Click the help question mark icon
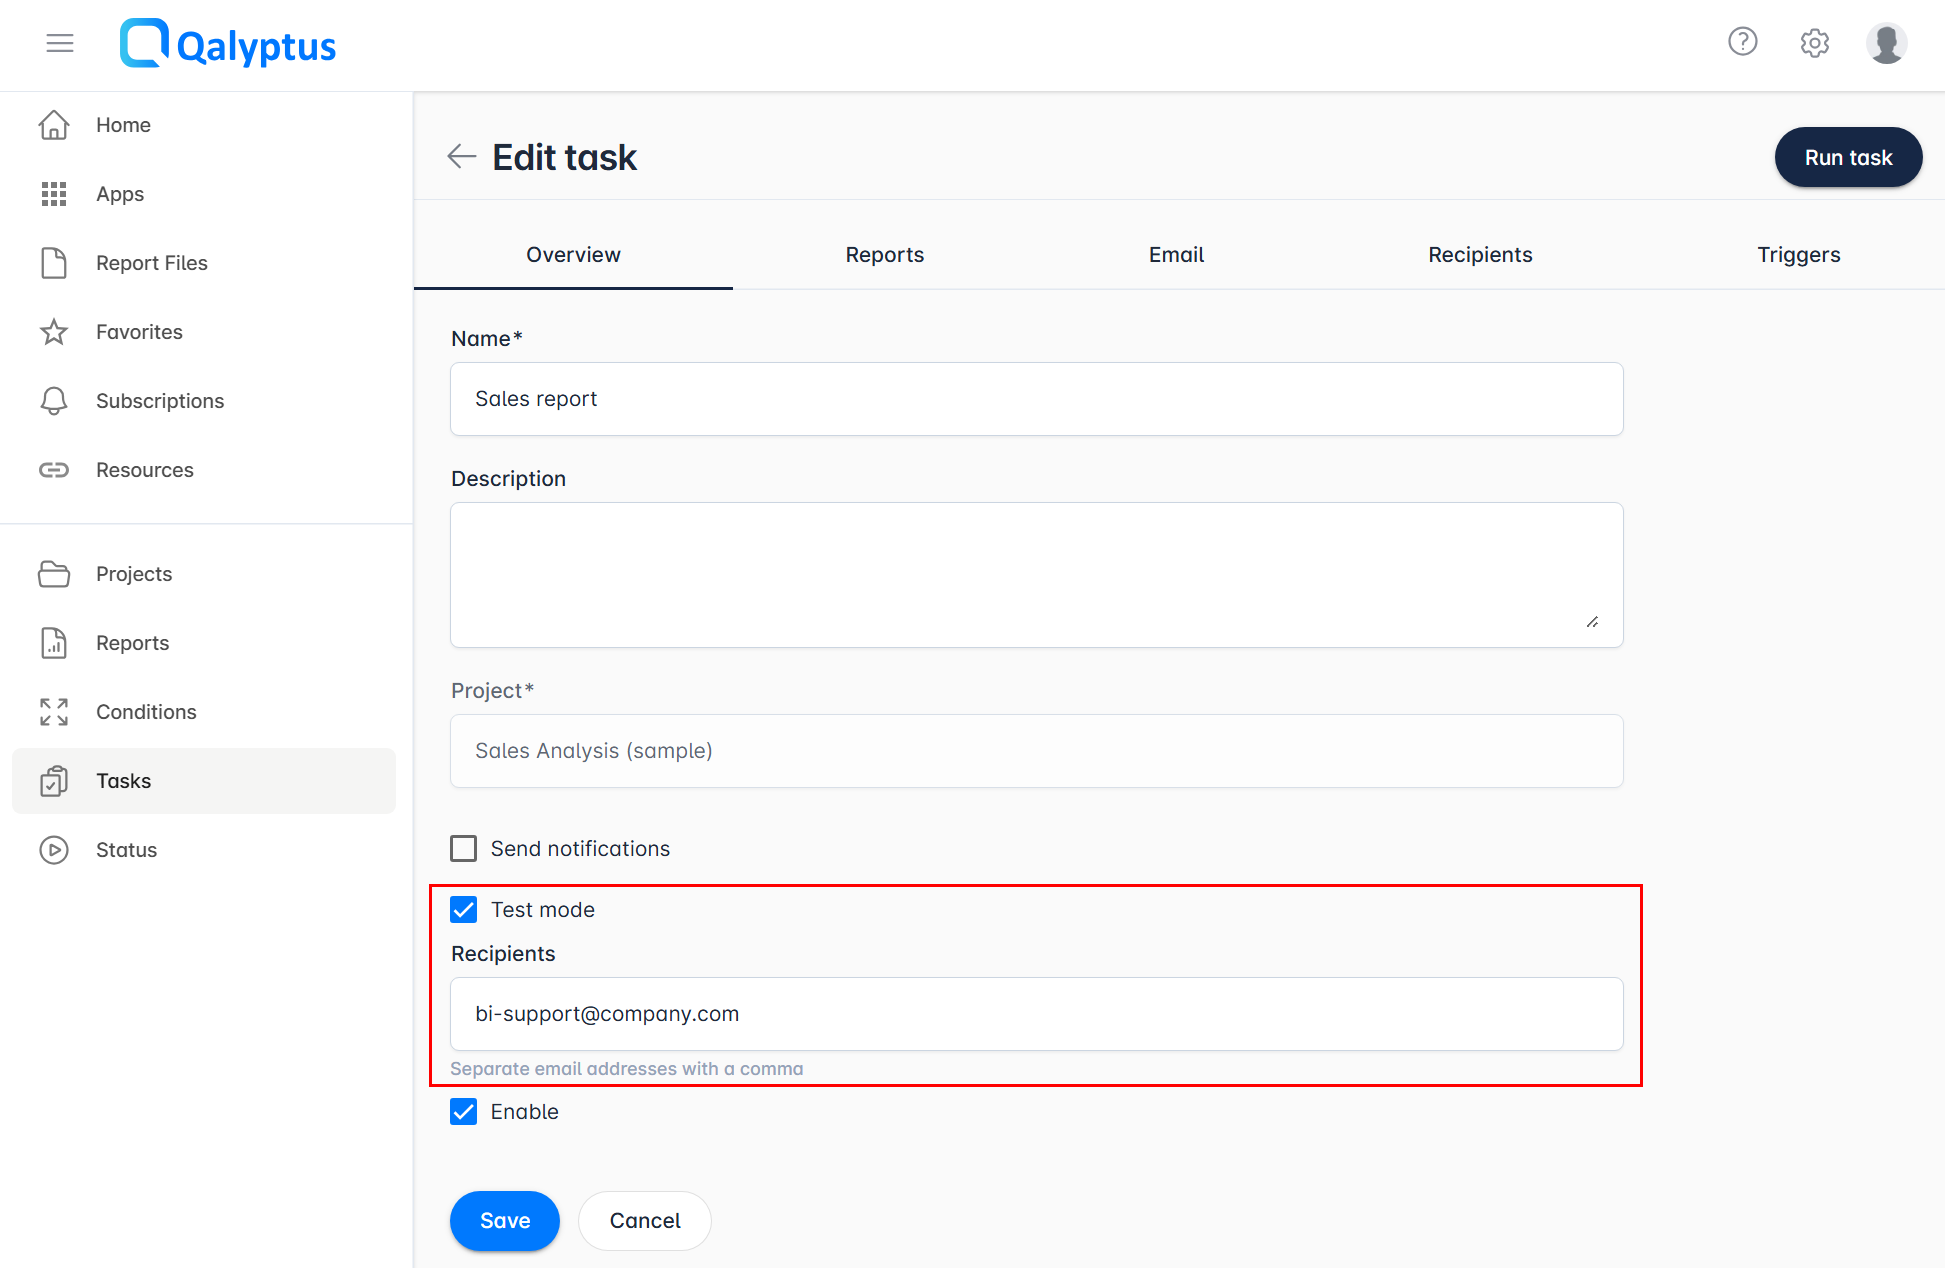The image size is (1945, 1268). pos(1743,42)
